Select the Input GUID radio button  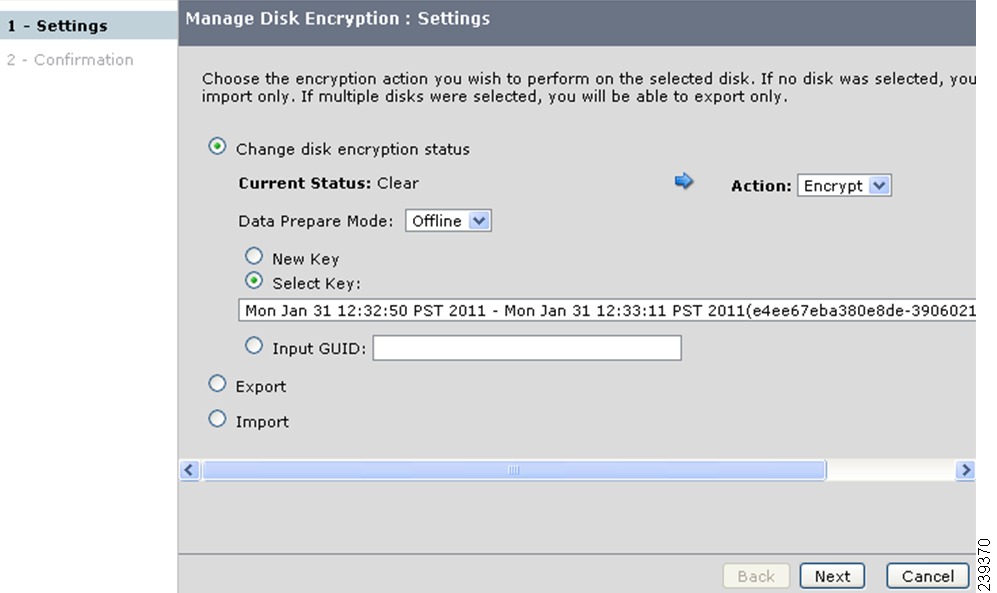(x=254, y=346)
